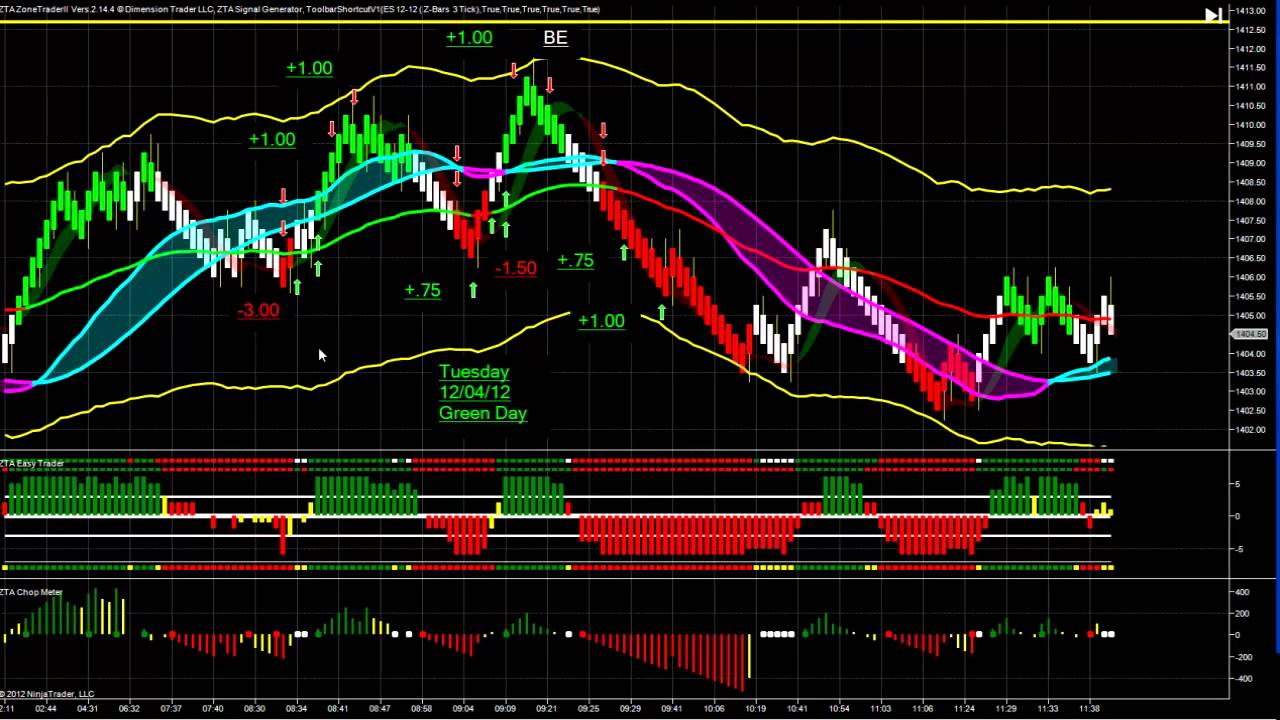Viewport: 1280px width, 720px height.
Task: Click the 11:38 time axis label
Action: [1089, 708]
